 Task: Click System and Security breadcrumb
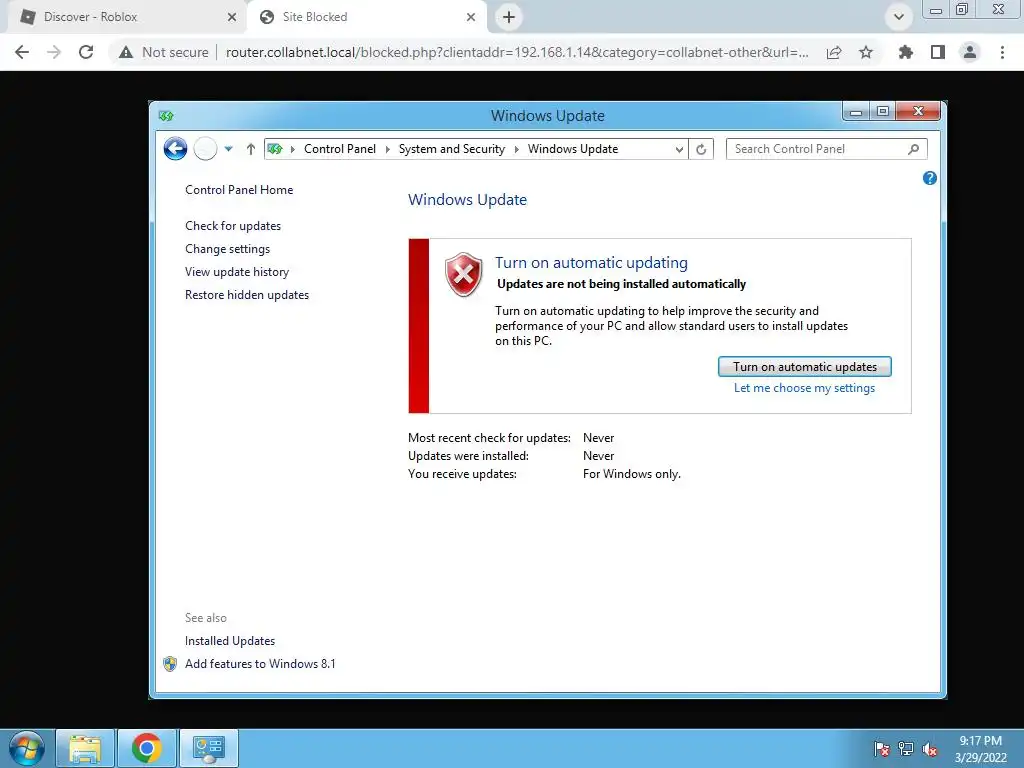[x=452, y=149]
